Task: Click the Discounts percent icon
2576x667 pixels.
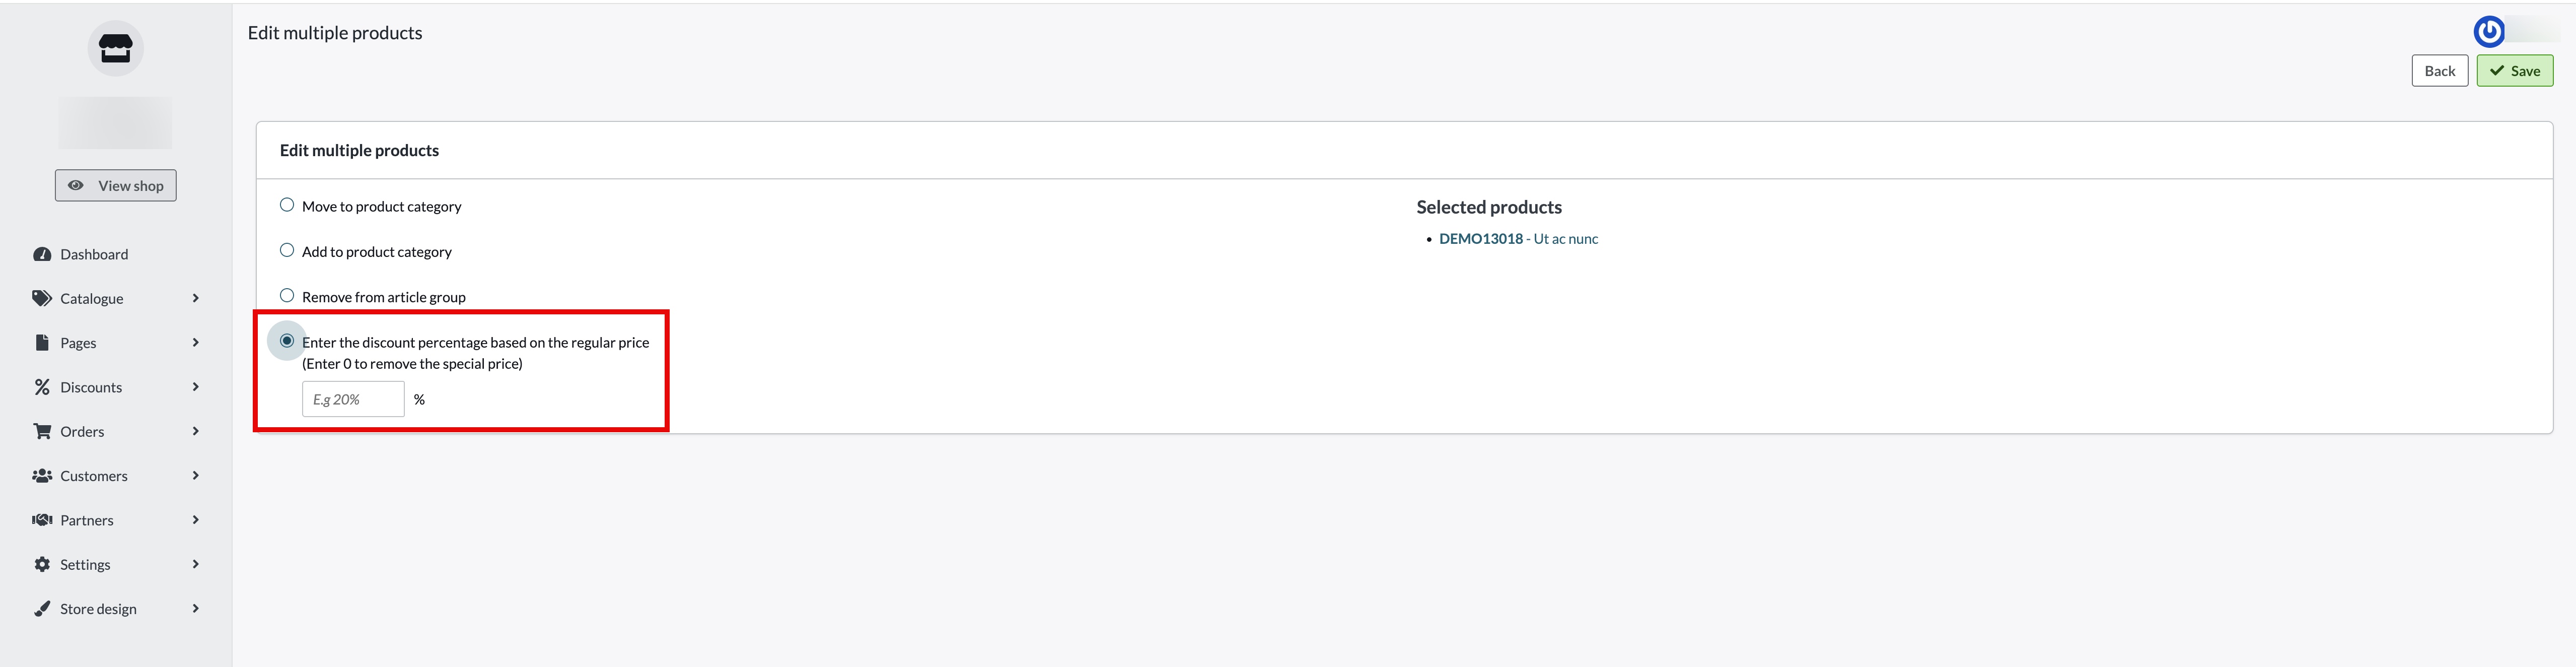Action: [x=42, y=387]
